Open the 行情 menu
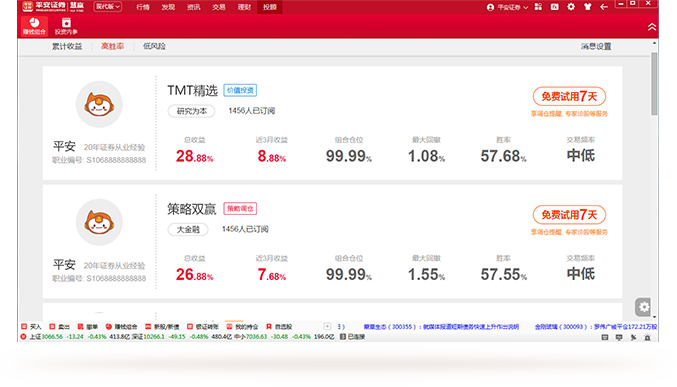Image resolution: width=677 pixels, height=387 pixels. click(142, 7)
